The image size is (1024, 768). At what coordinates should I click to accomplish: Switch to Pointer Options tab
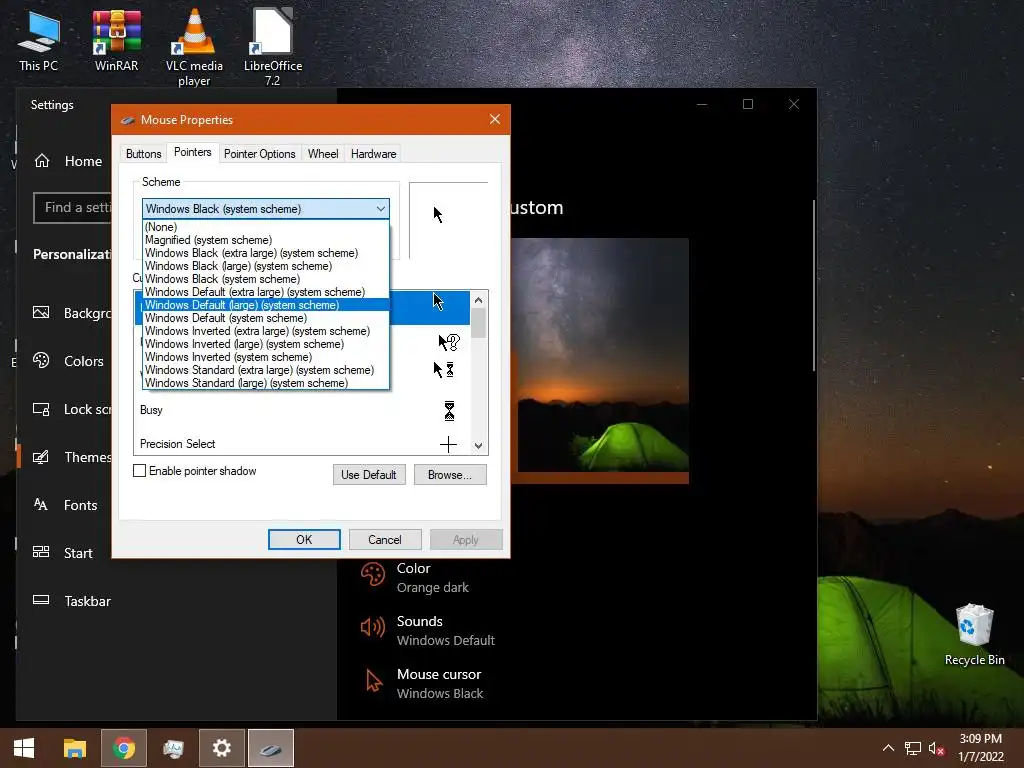coord(259,153)
